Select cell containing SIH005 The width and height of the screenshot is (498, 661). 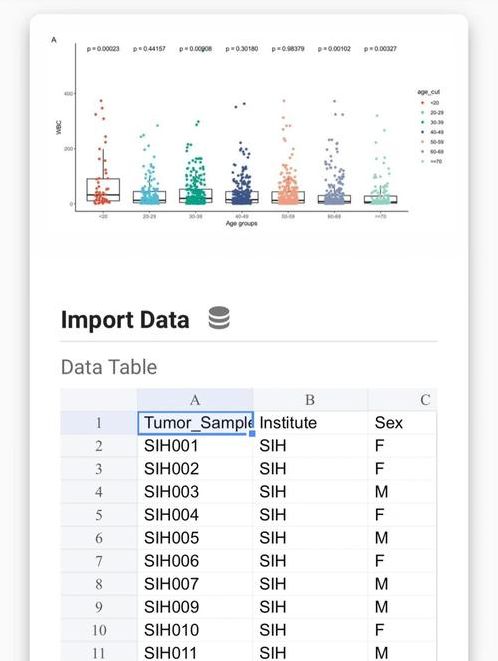coord(195,538)
